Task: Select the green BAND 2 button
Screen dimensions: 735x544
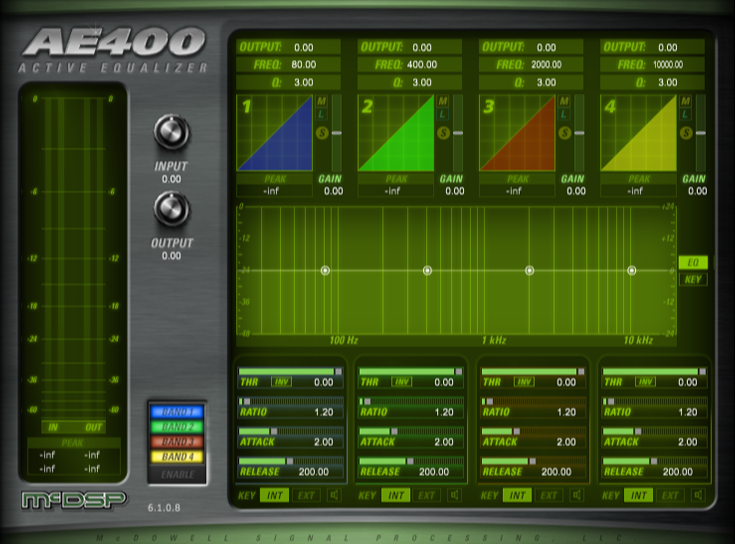Action: [177, 427]
